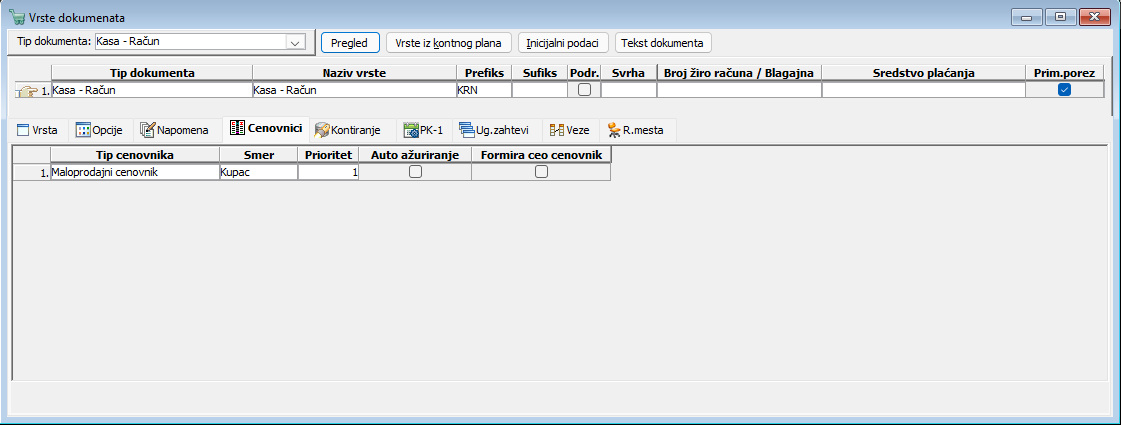Click the Opcije tab grid icon
Screen dimensions: 1121x425
(x=83, y=130)
